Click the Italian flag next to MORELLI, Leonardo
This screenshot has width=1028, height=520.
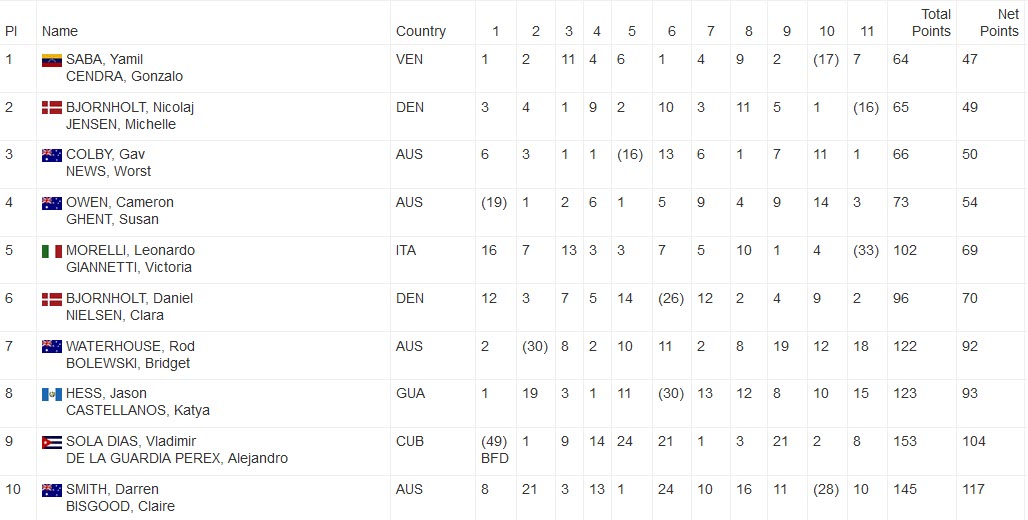coord(52,251)
